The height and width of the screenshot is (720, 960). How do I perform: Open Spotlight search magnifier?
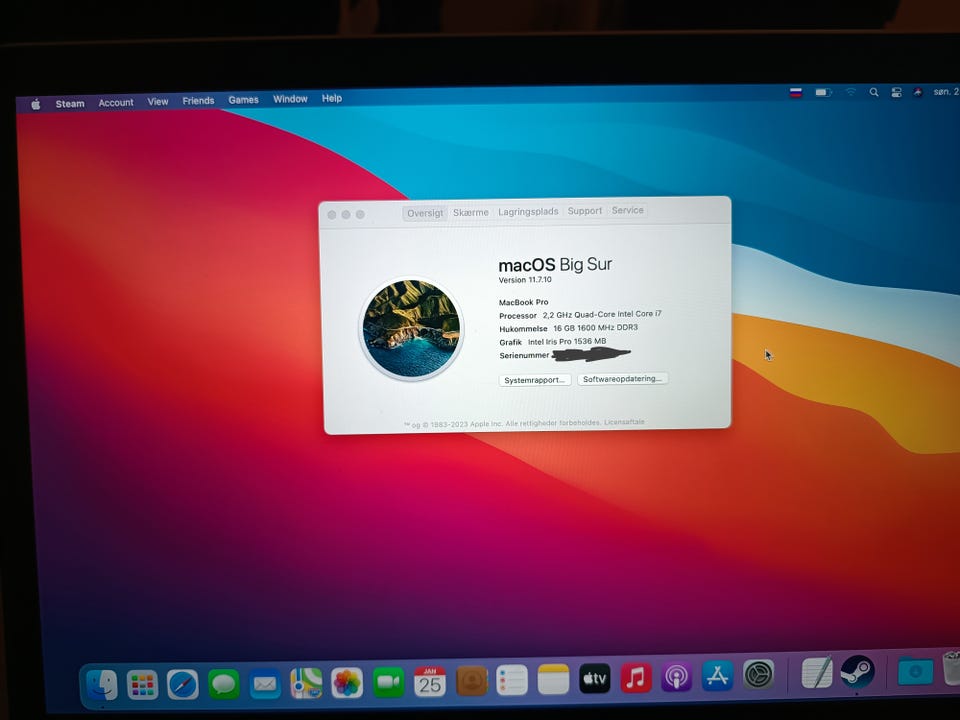pyautogui.click(x=874, y=92)
